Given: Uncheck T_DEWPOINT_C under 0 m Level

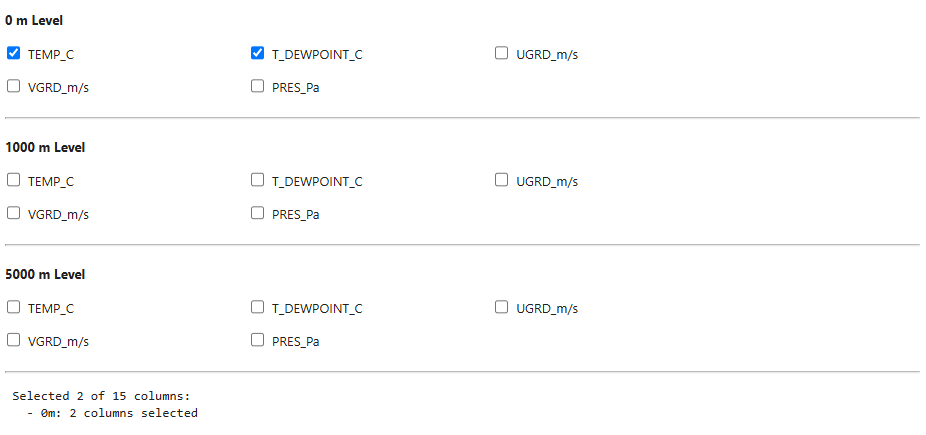Looking at the screenshot, I should tap(258, 54).
